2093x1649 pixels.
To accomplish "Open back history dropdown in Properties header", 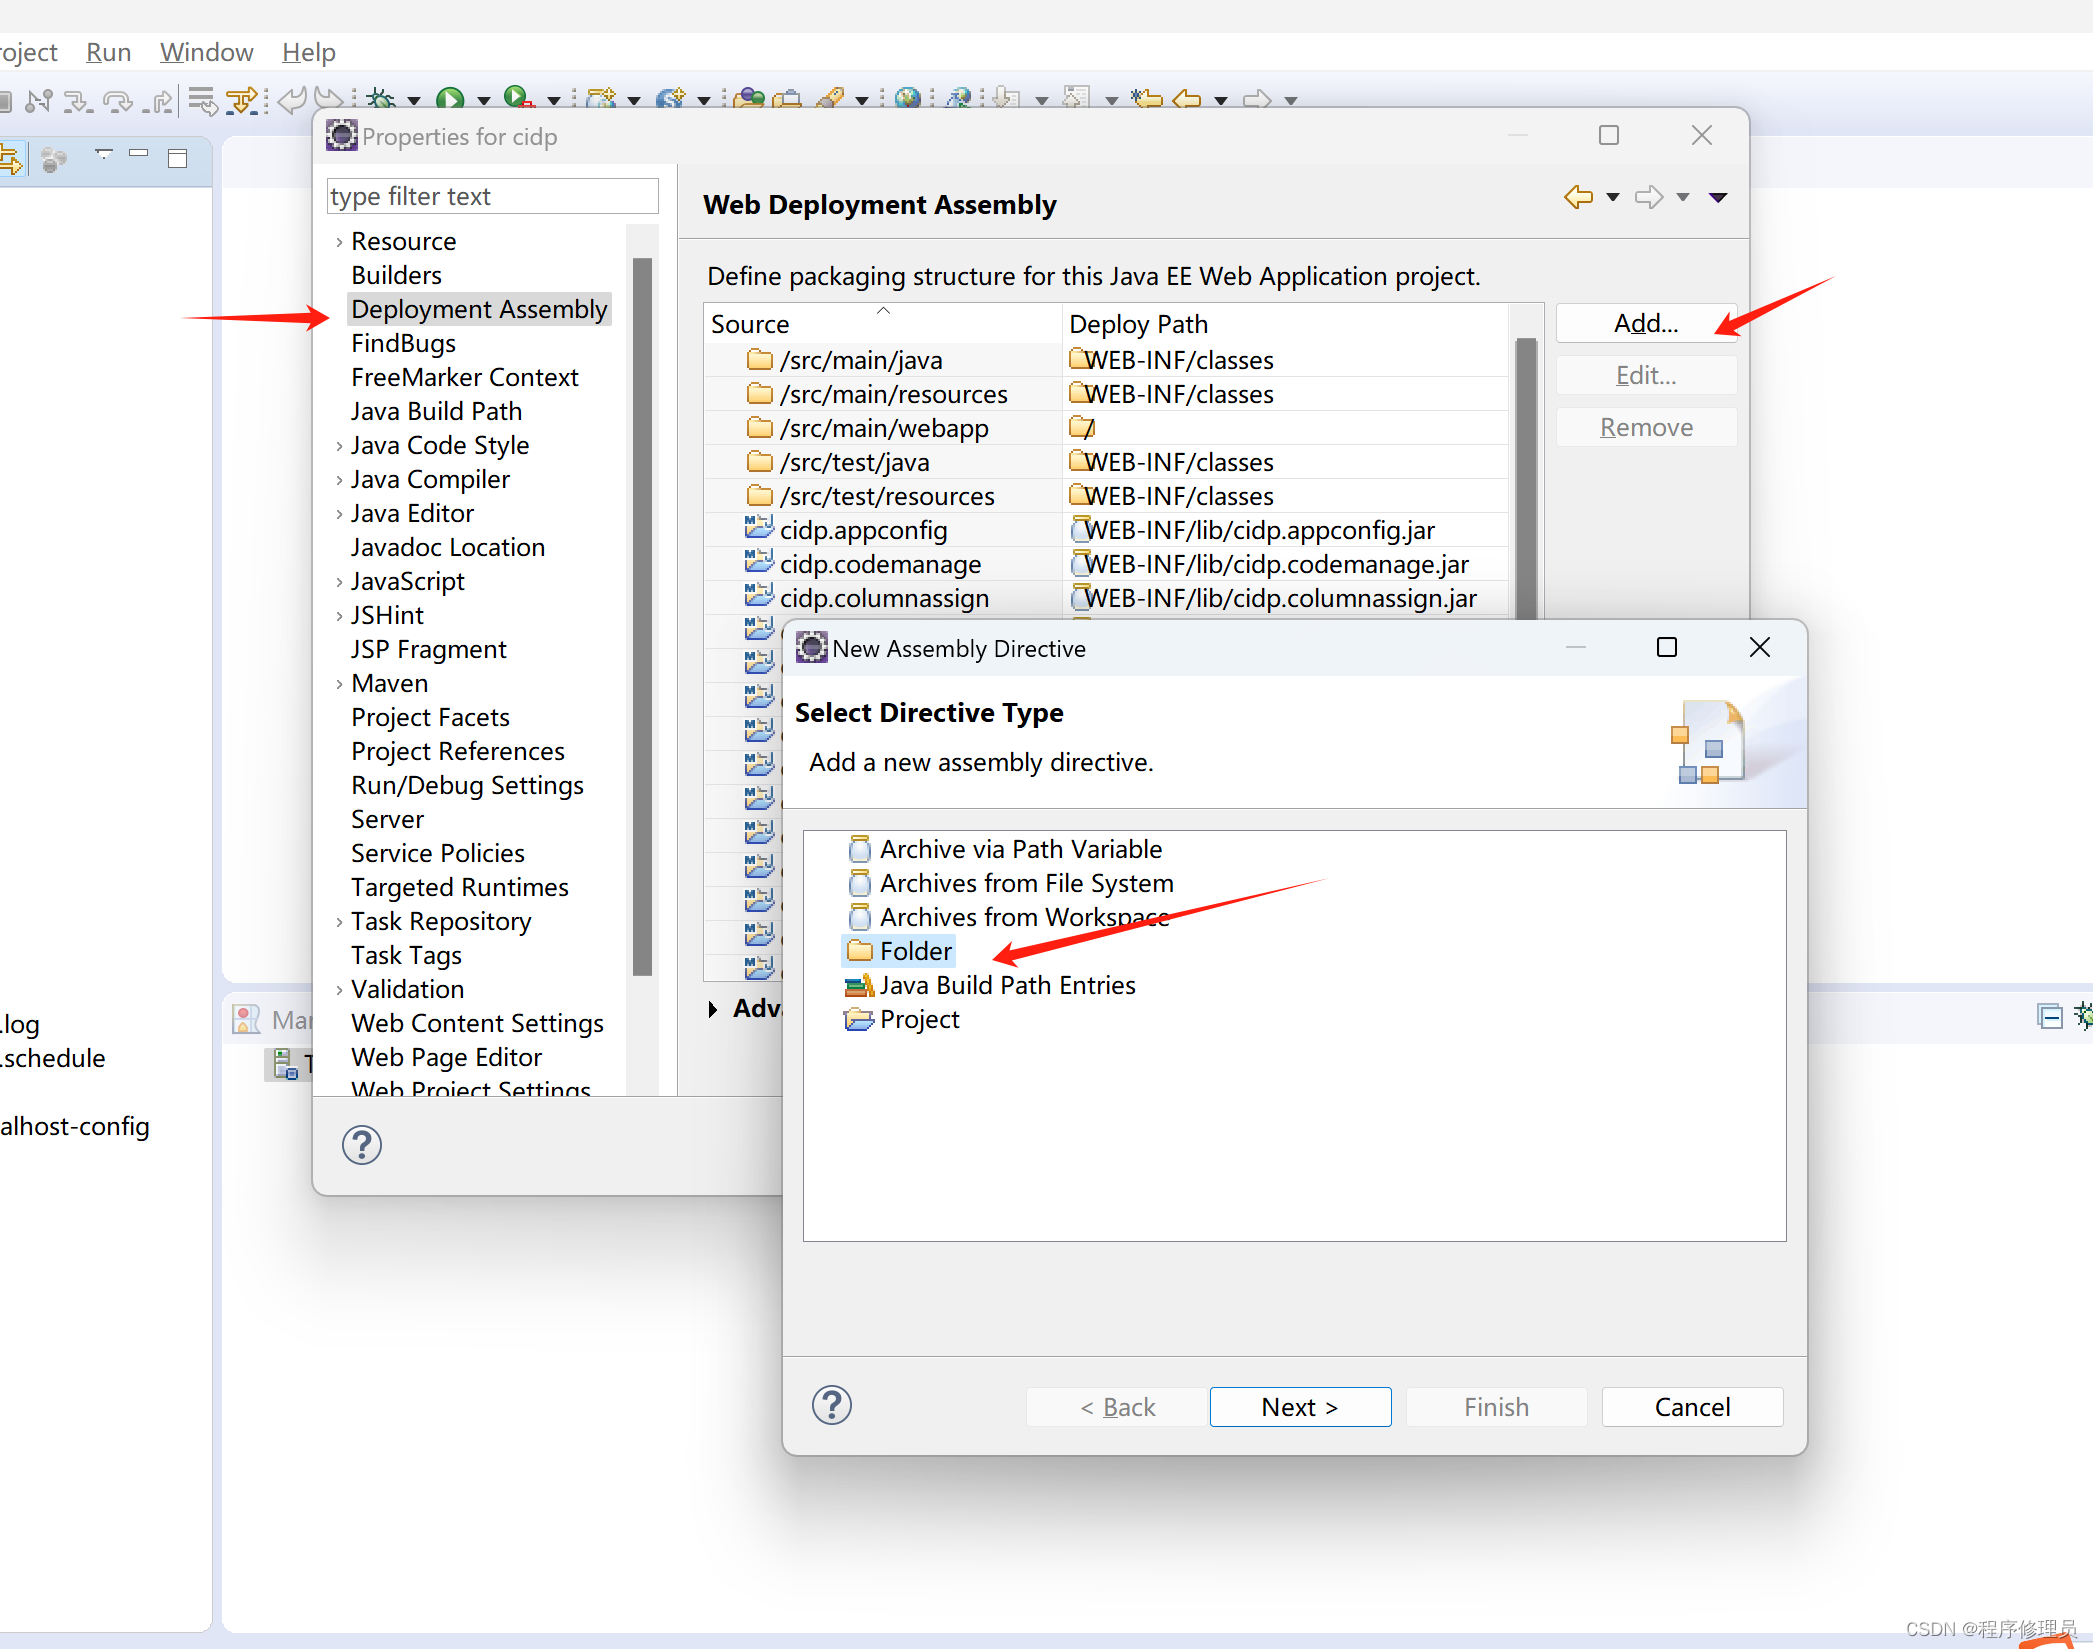I will (x=1613, y=197).
